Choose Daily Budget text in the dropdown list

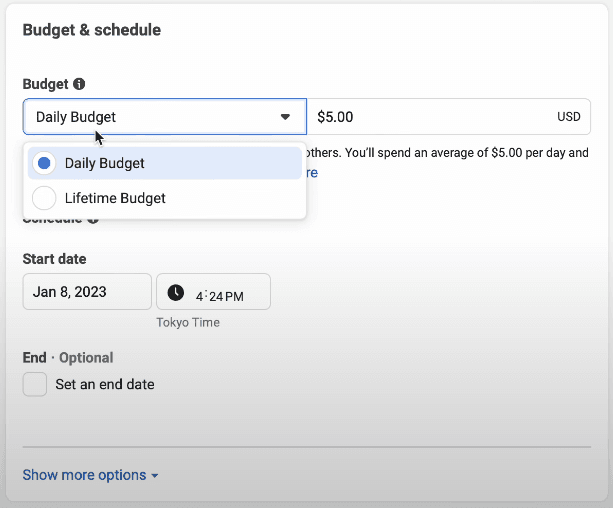[105, 163]
